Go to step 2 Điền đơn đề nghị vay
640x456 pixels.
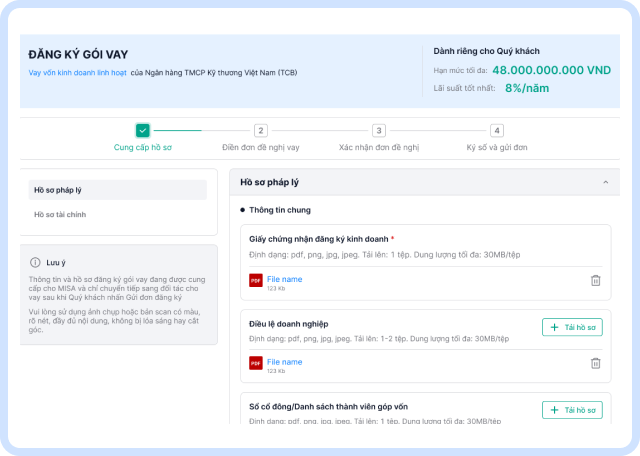261,130
